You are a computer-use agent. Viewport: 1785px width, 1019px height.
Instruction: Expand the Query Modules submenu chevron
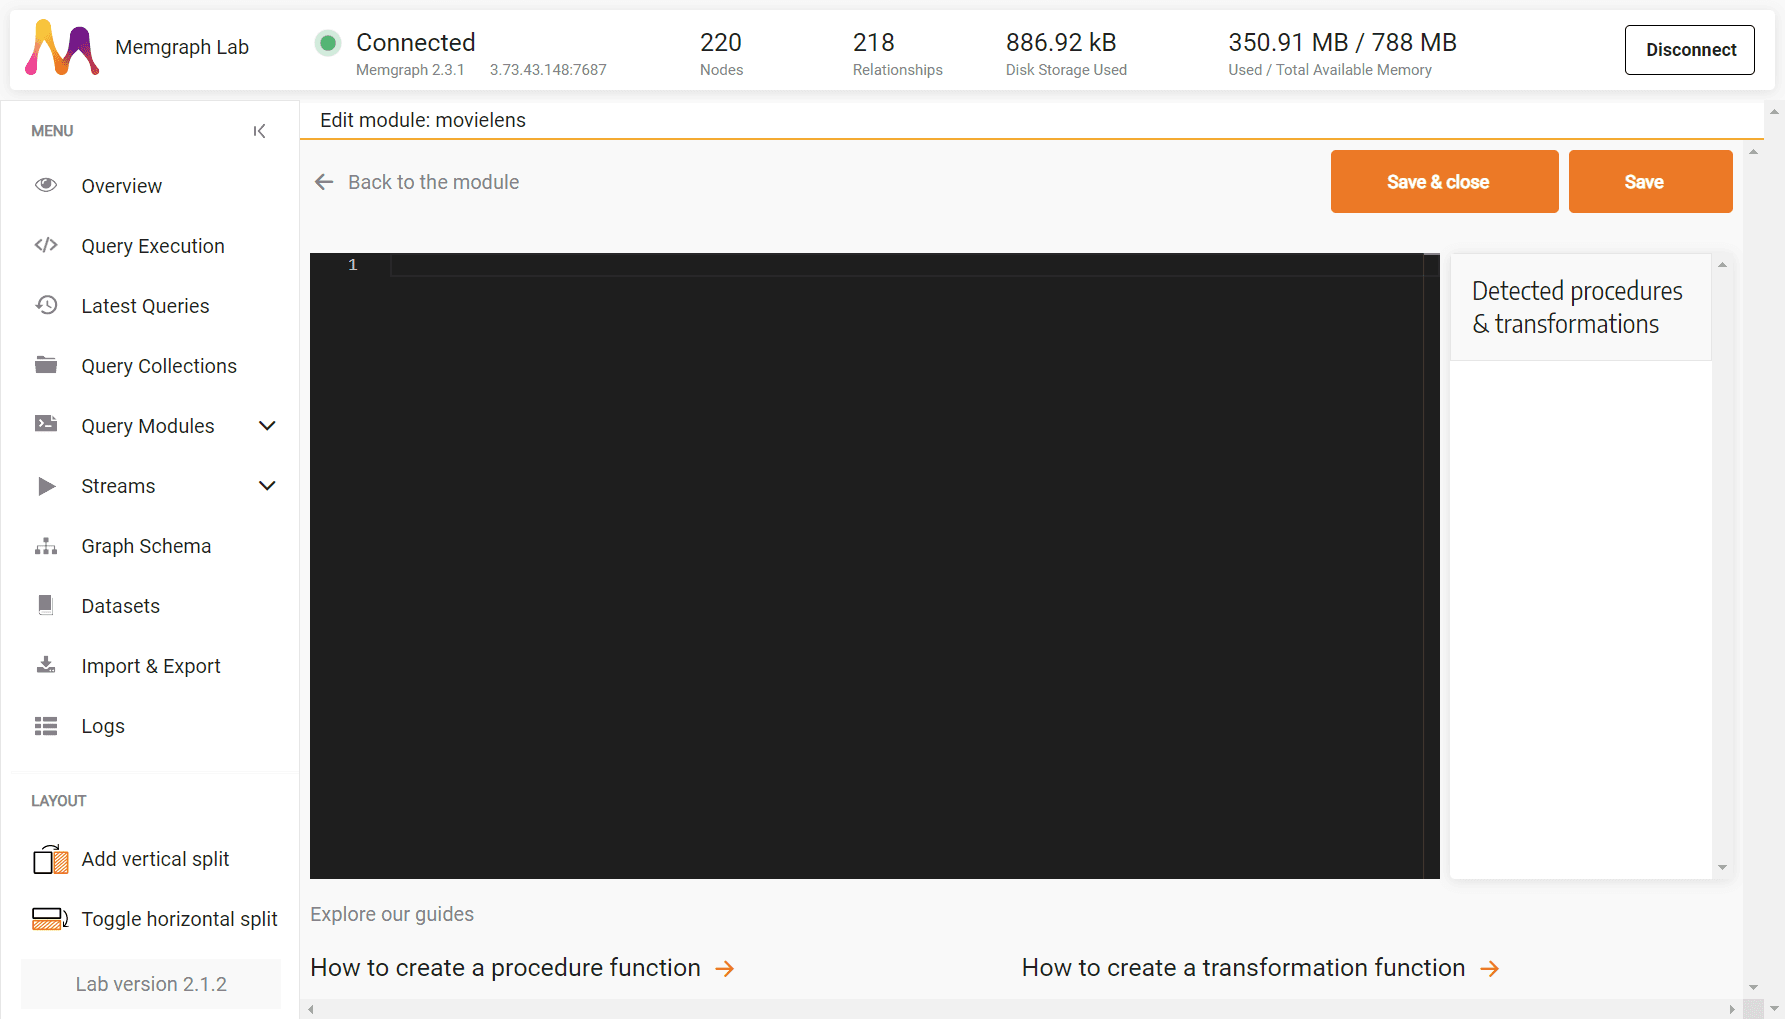point(267,426)
